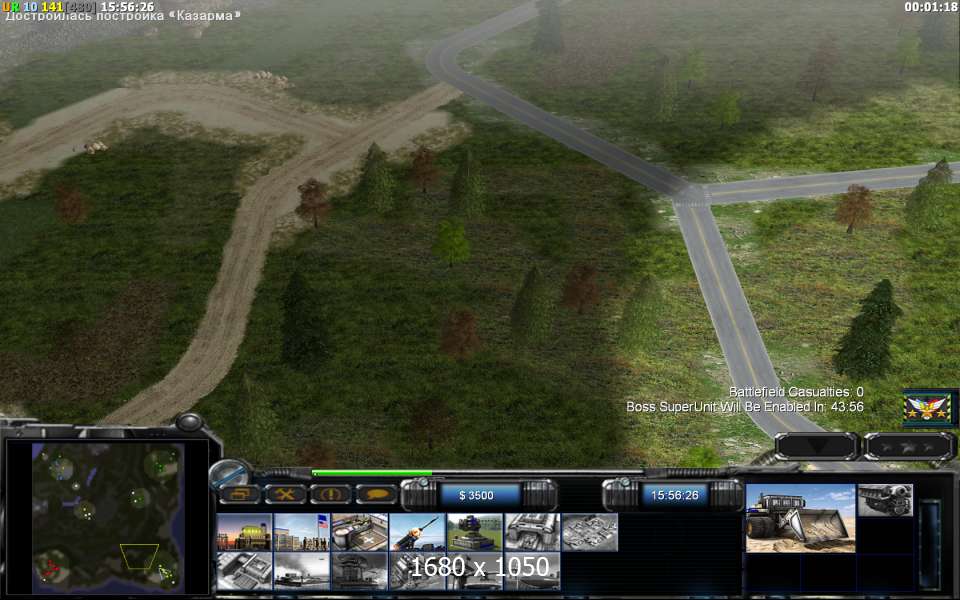Click the Казарма construction completed message

pyautogui.click(x=122, y=16)
